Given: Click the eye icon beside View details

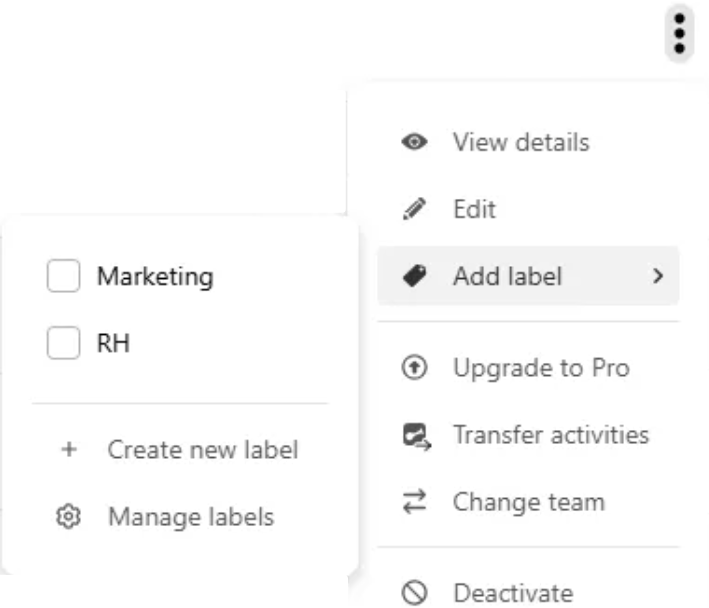Looking at the screenshot, I should [x=414, y=143].
